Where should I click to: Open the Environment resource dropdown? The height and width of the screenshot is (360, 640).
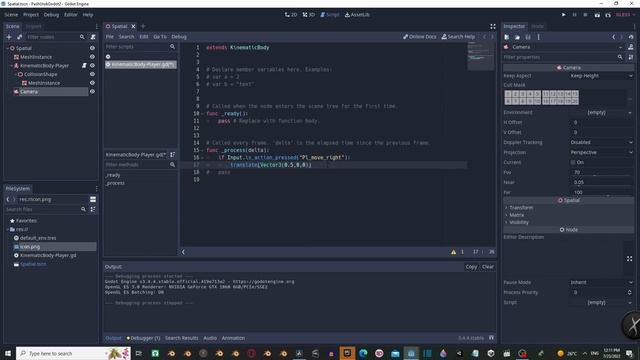[x=601, y=112]
